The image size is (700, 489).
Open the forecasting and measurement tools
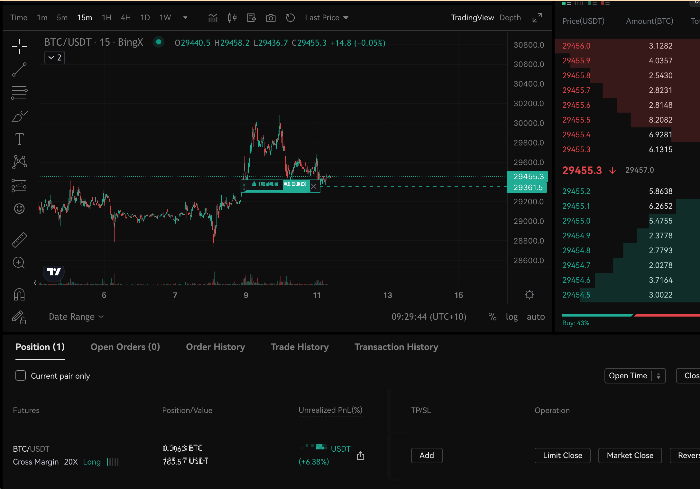click(x=19, y=185)
